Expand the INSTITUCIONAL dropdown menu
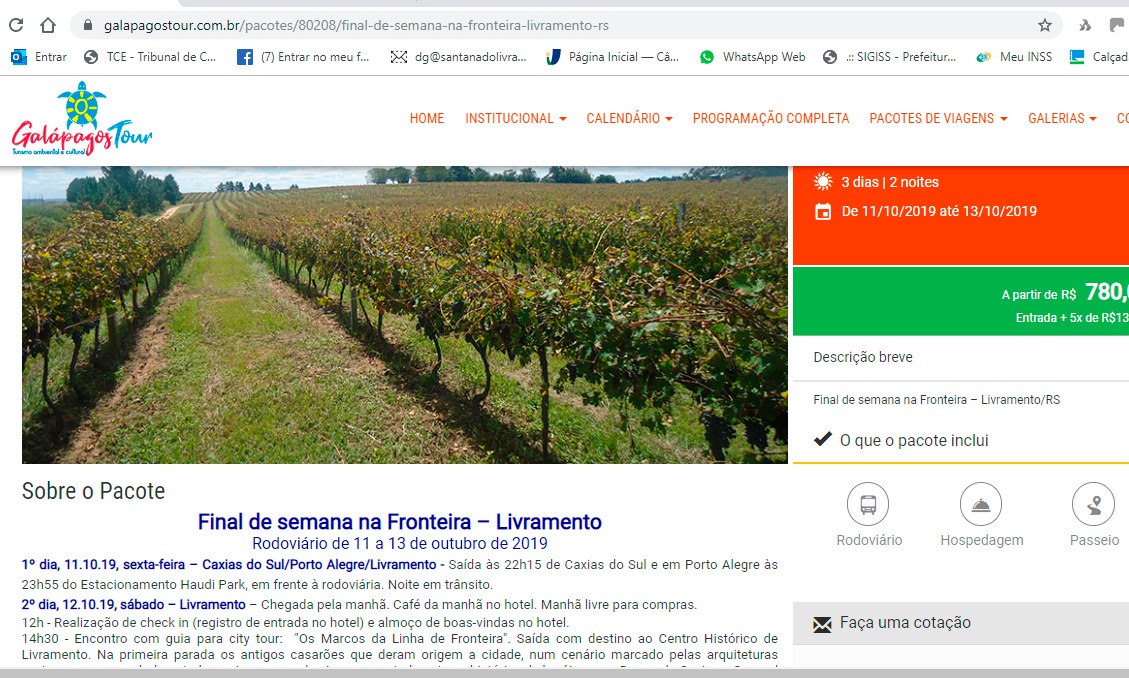This screenshot has width=1129, height=678. (516, 118)
